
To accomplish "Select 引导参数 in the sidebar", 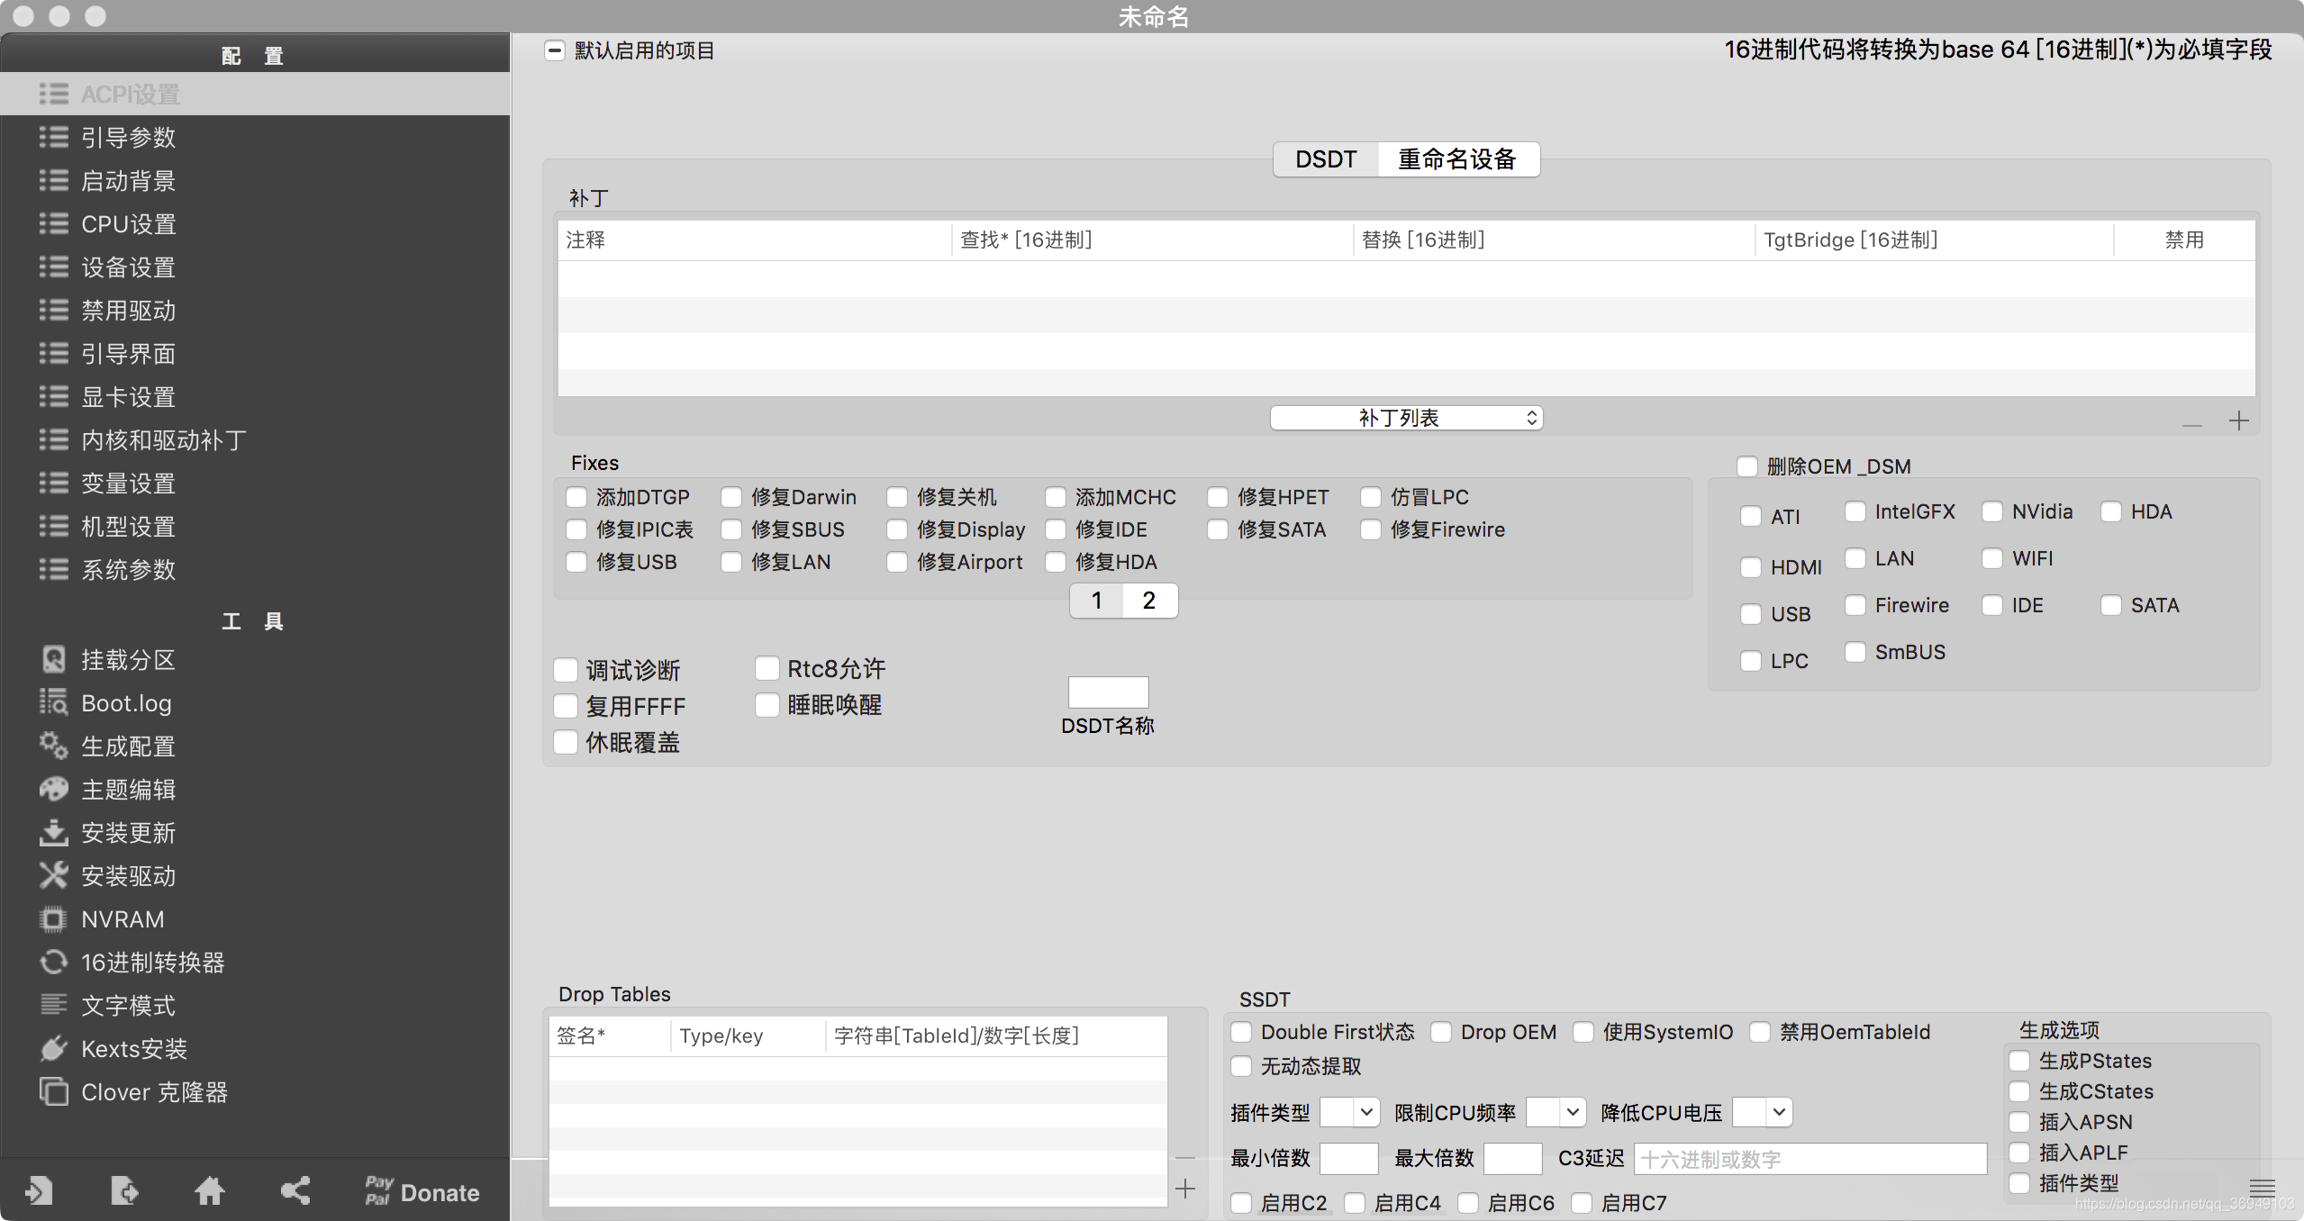I will point(128,137).
